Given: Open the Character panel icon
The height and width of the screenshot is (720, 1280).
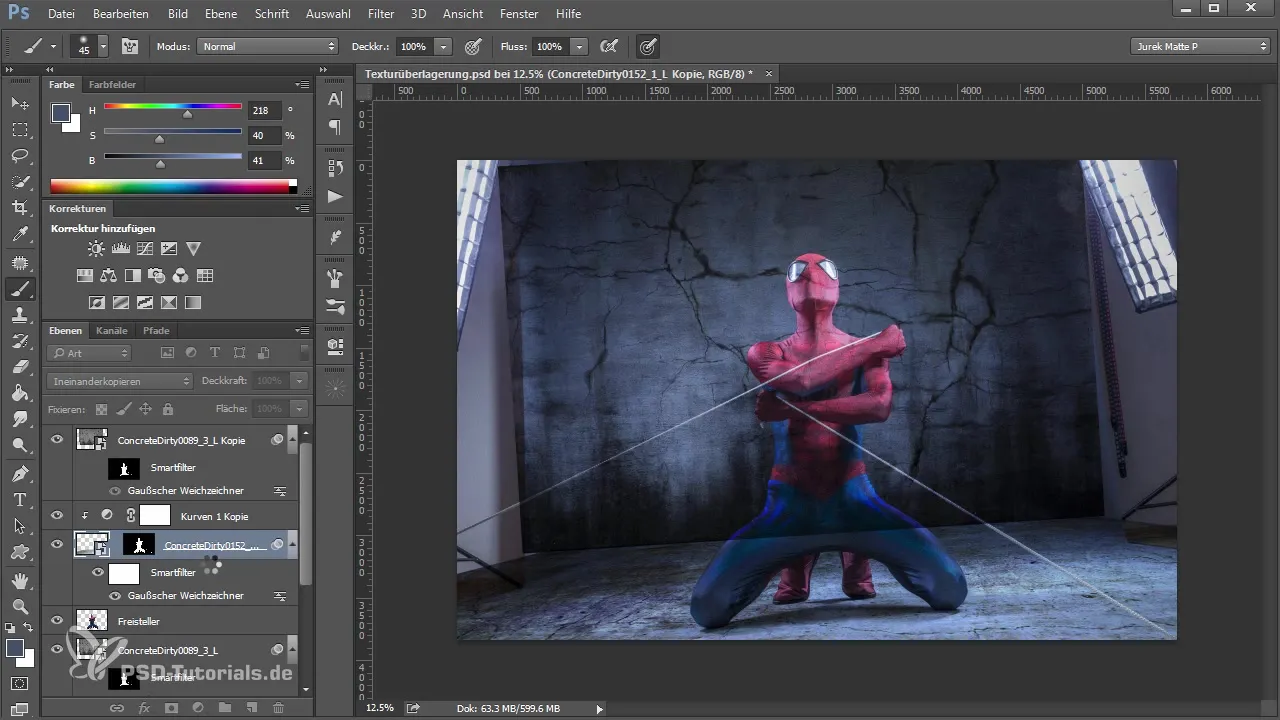Looking at the screenshot, I should 335,99.
